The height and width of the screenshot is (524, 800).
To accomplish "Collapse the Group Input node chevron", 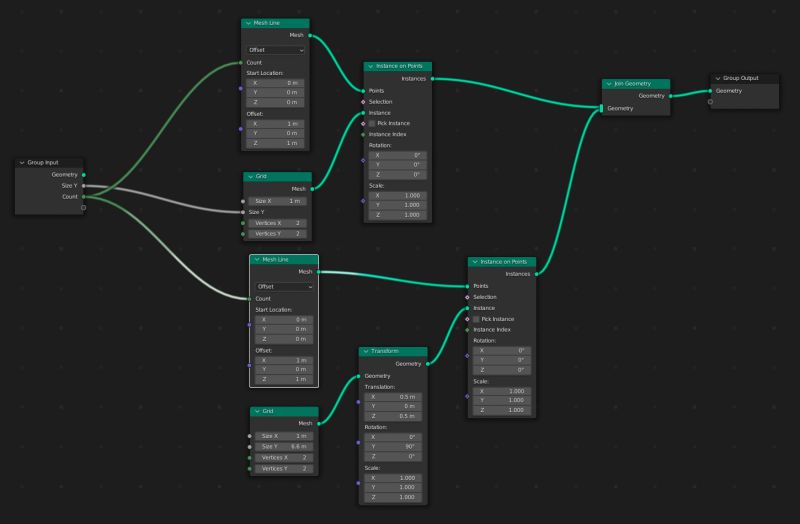I will click(22, 163).
